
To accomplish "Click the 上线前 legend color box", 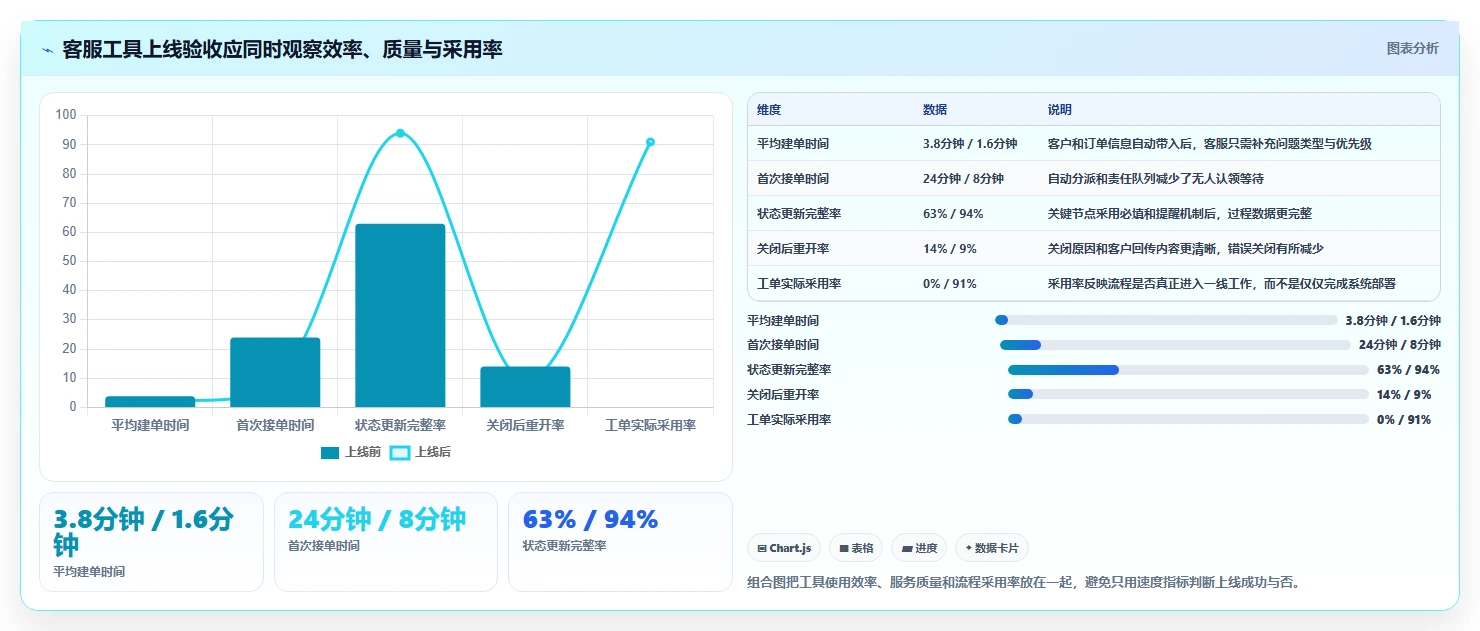I will tap(330, 453).
